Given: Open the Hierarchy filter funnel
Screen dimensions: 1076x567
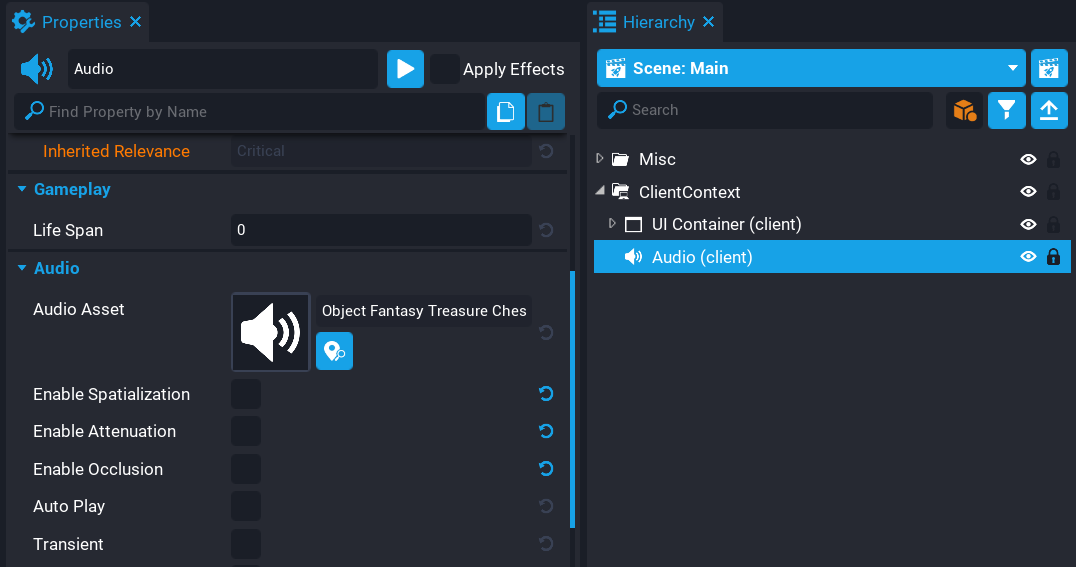Looking at the screenshot, I should pos(1007,110).
